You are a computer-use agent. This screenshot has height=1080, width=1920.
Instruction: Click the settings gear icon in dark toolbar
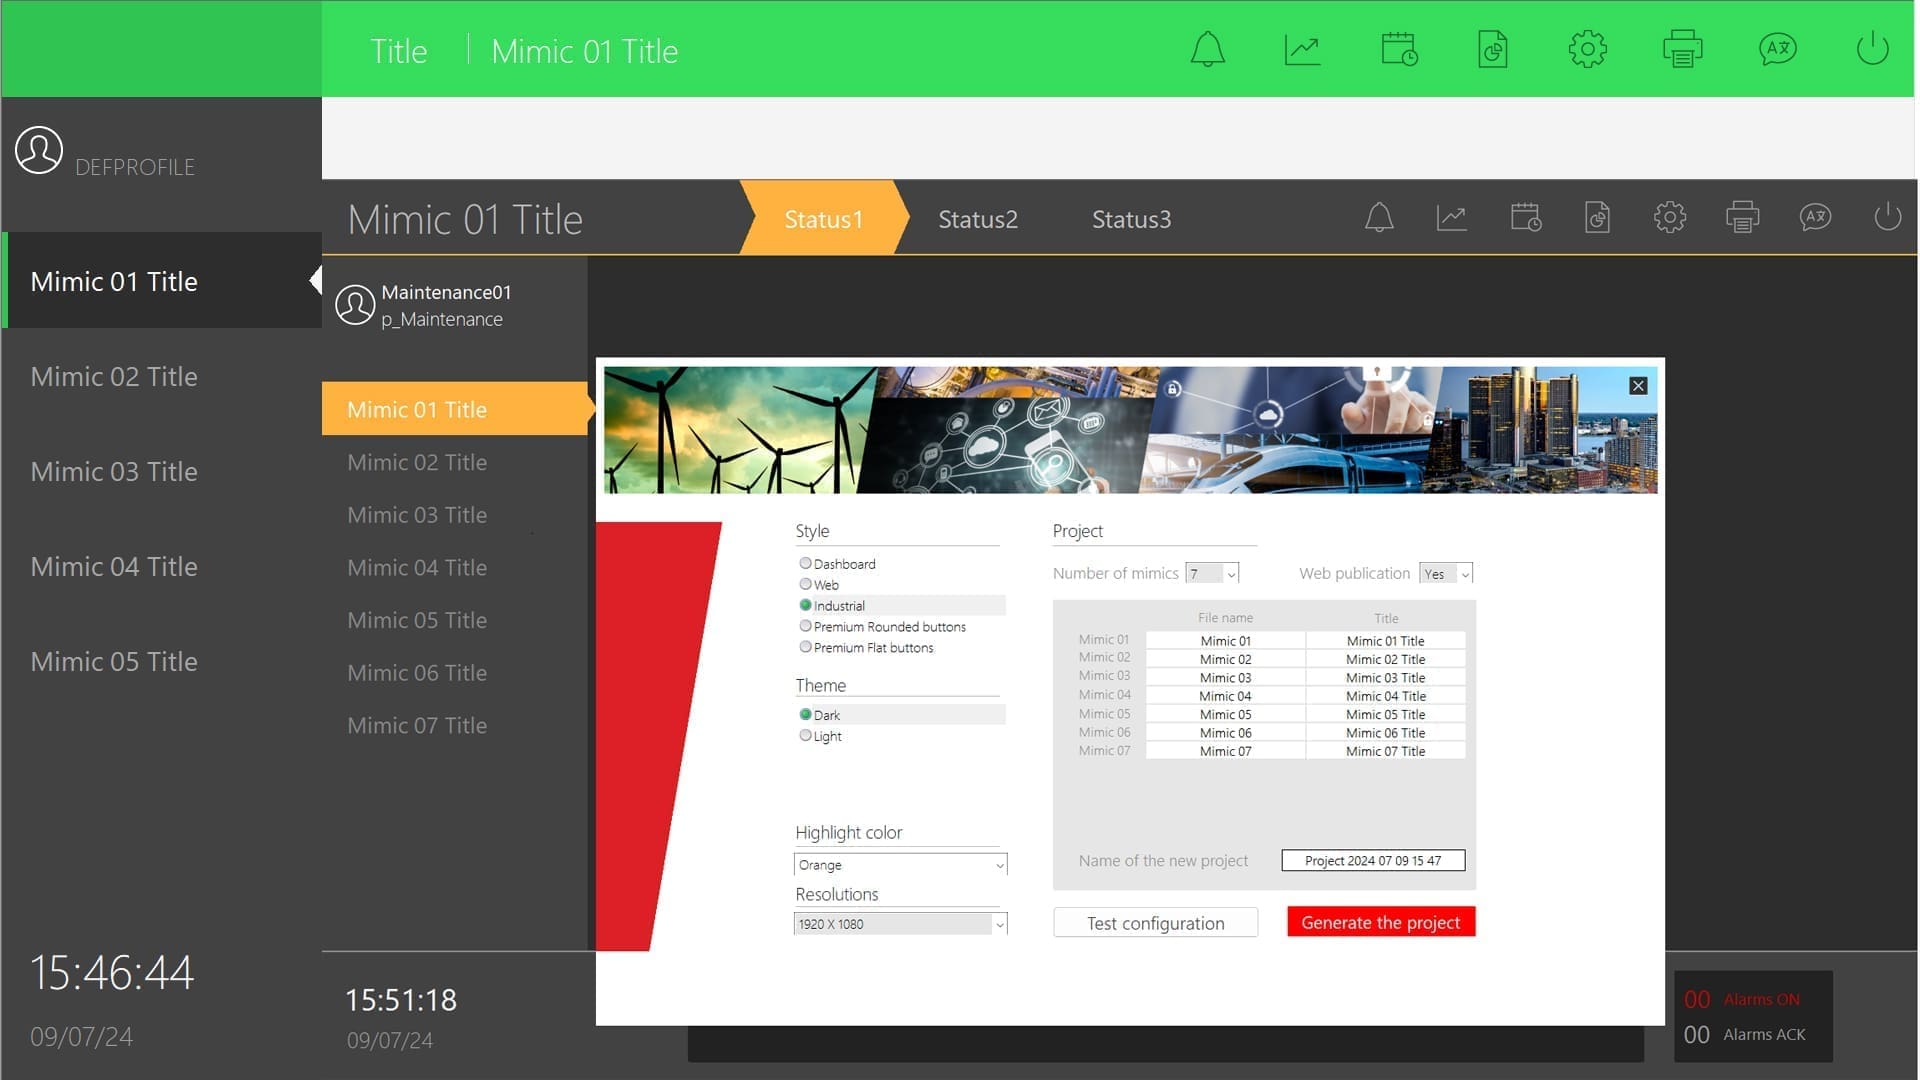[1669, 217]
